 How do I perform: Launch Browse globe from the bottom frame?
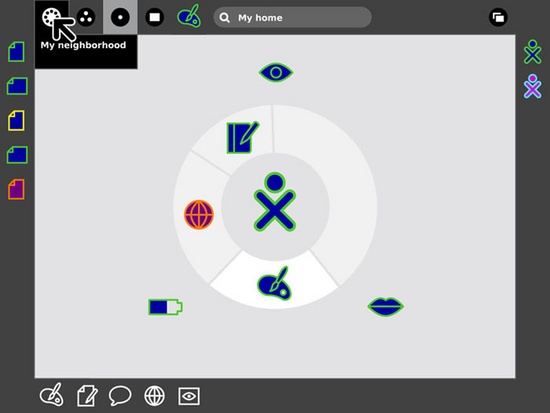(x=155, y=396)
